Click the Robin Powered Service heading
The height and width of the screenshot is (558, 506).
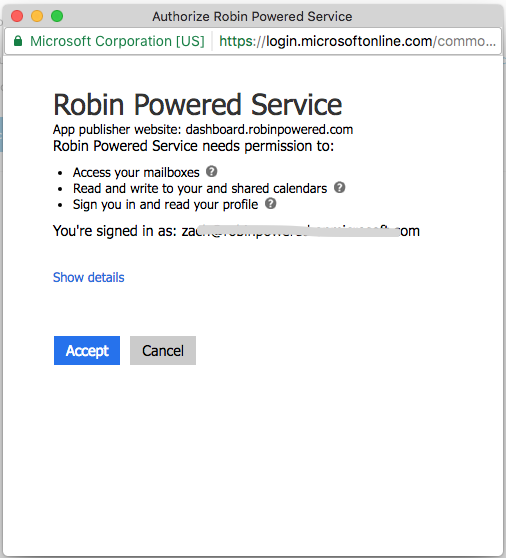197,105
